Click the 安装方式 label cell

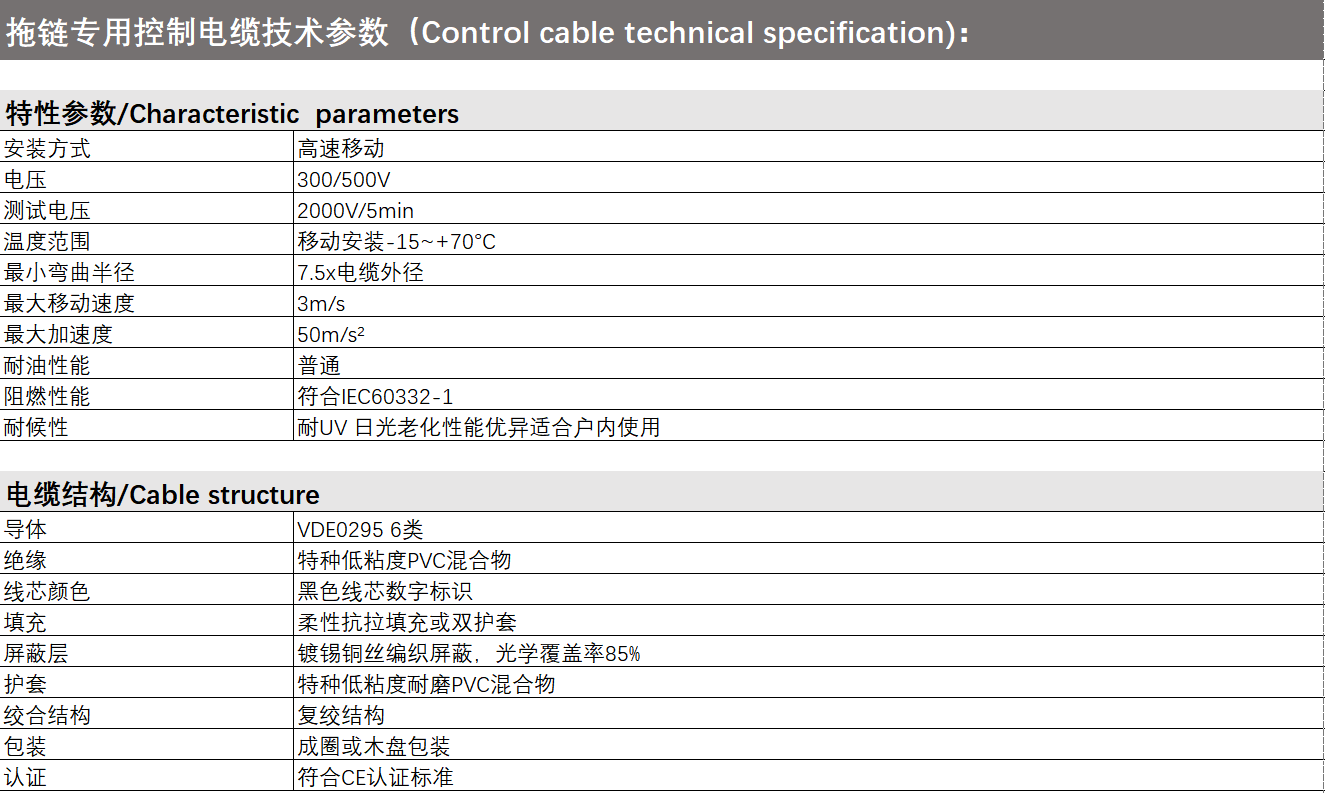pyautogui.click(x=47, y=149)
